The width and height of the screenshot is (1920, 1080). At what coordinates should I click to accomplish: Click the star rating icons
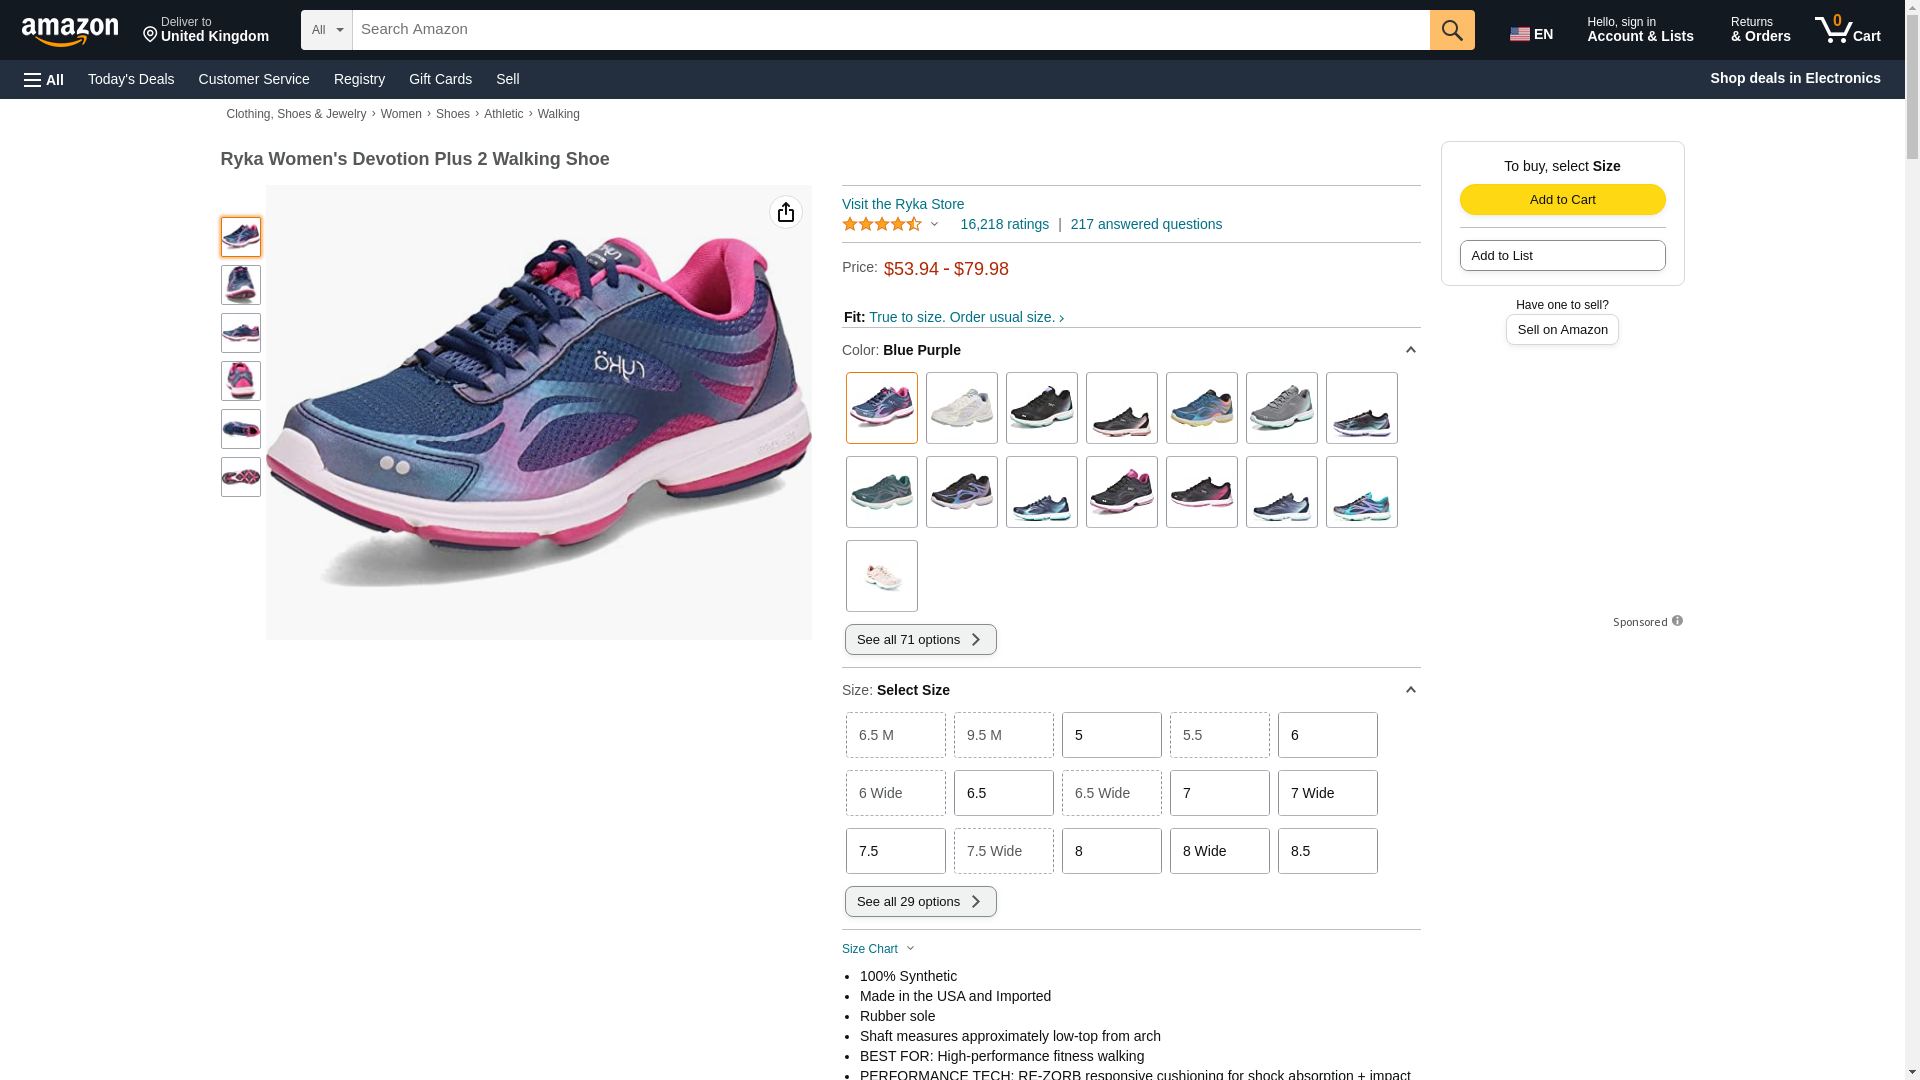click(x=882, y=224)
